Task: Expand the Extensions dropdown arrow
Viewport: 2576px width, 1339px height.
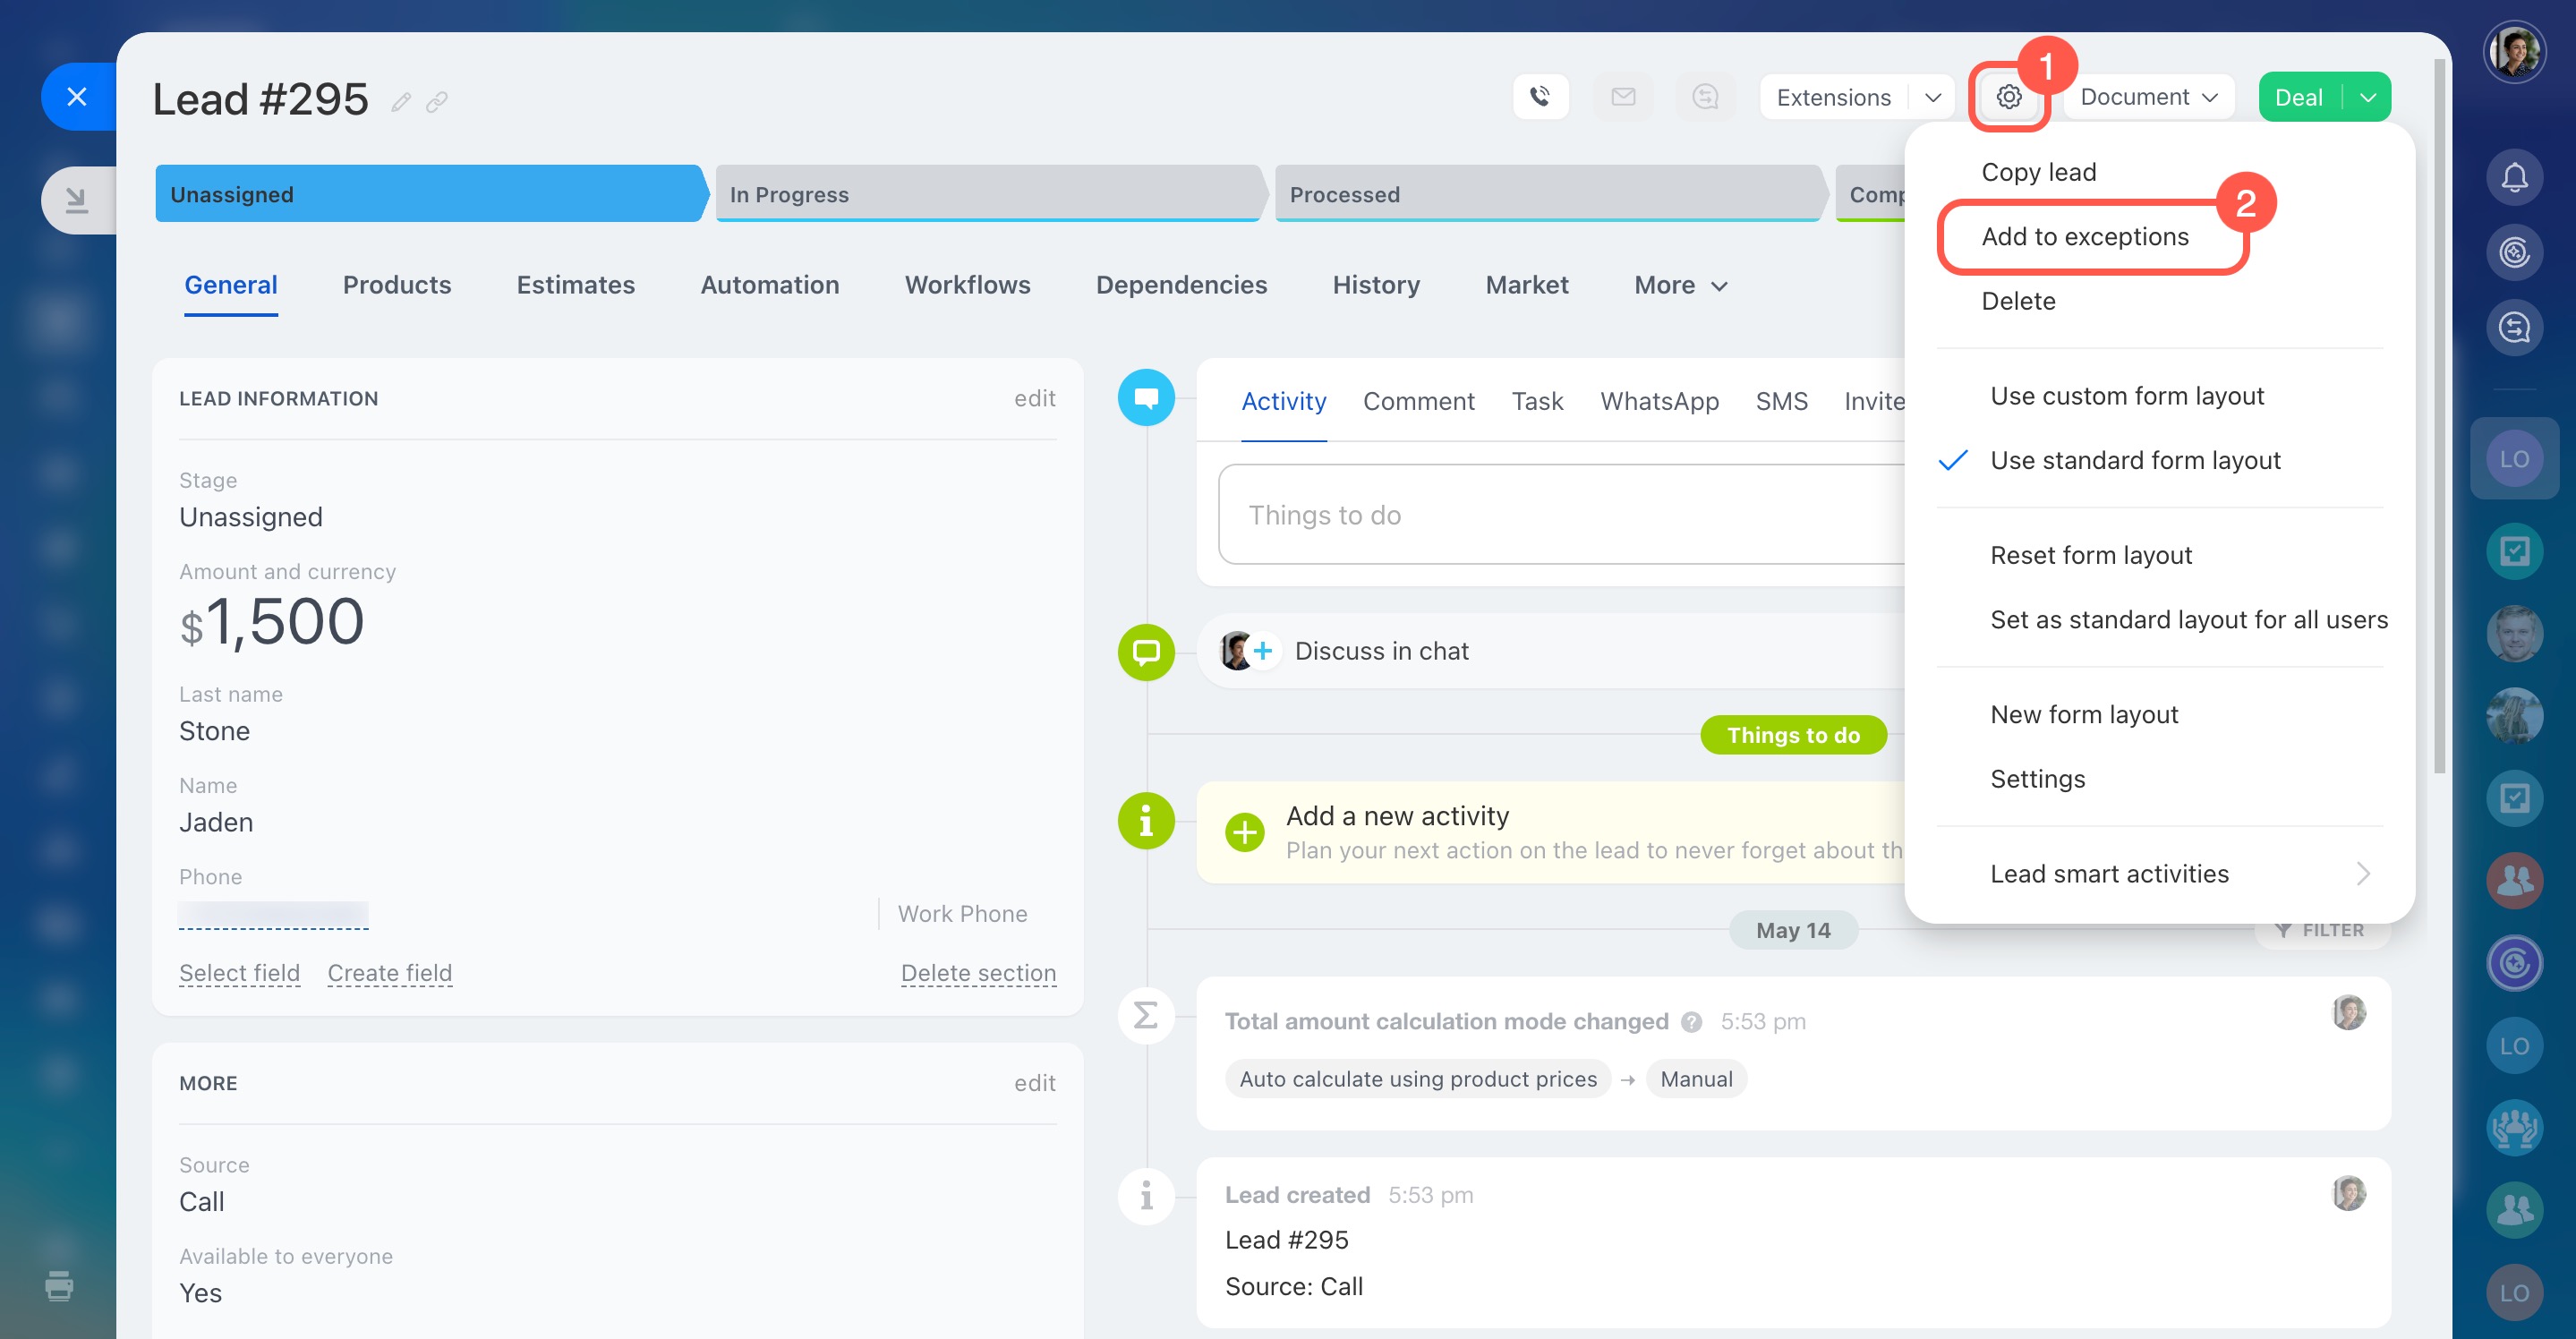Action: [1932, 98]
